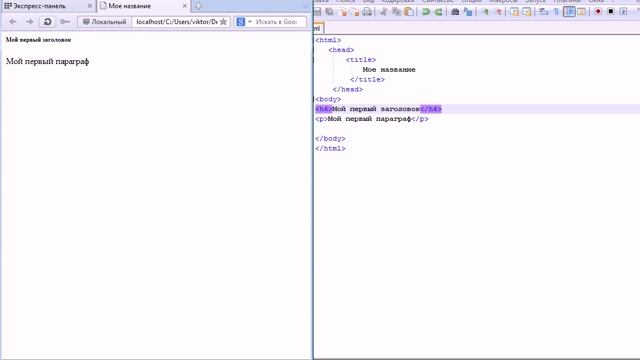Start macro recording red dot icon
Image resolution: width=640 pixels, height=360 pixels.
pyautogui.click(x=598, y=12)
